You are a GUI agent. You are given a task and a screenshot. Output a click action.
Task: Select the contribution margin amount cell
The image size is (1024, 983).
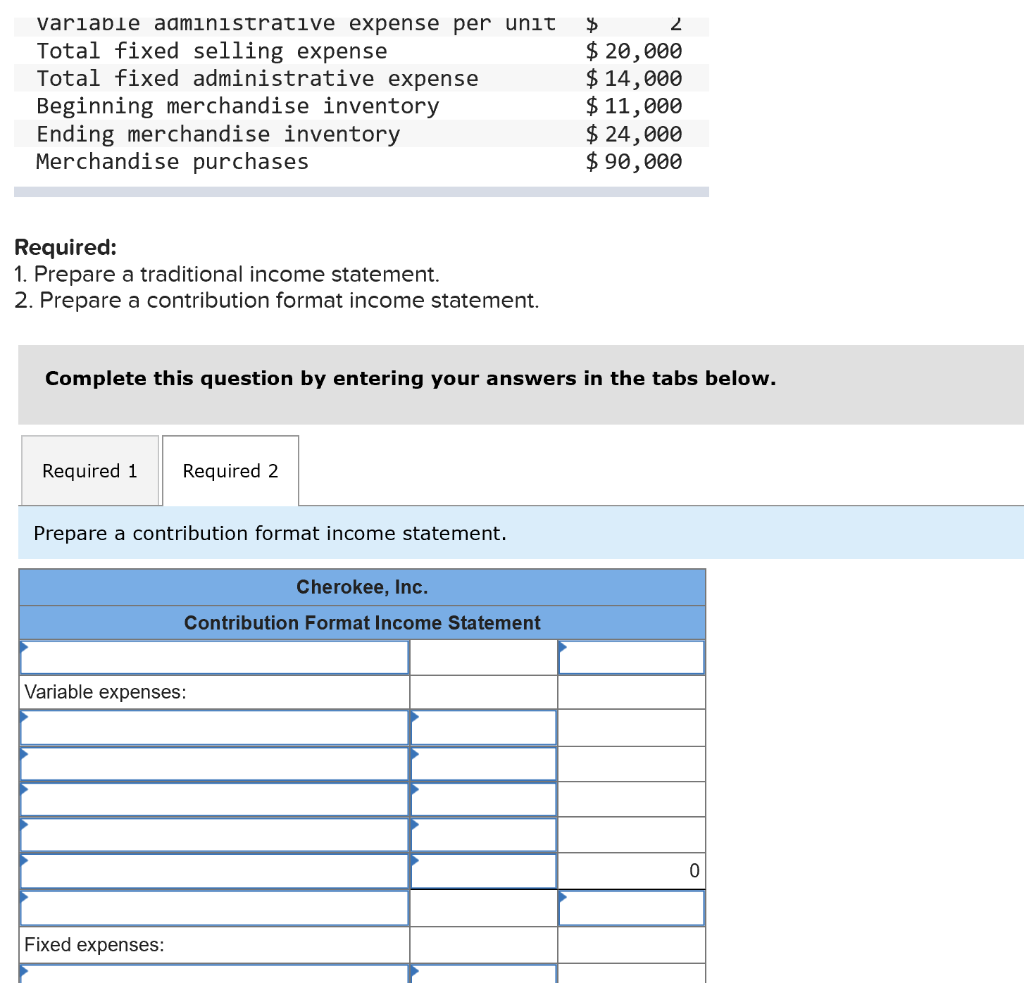point(631,908)
